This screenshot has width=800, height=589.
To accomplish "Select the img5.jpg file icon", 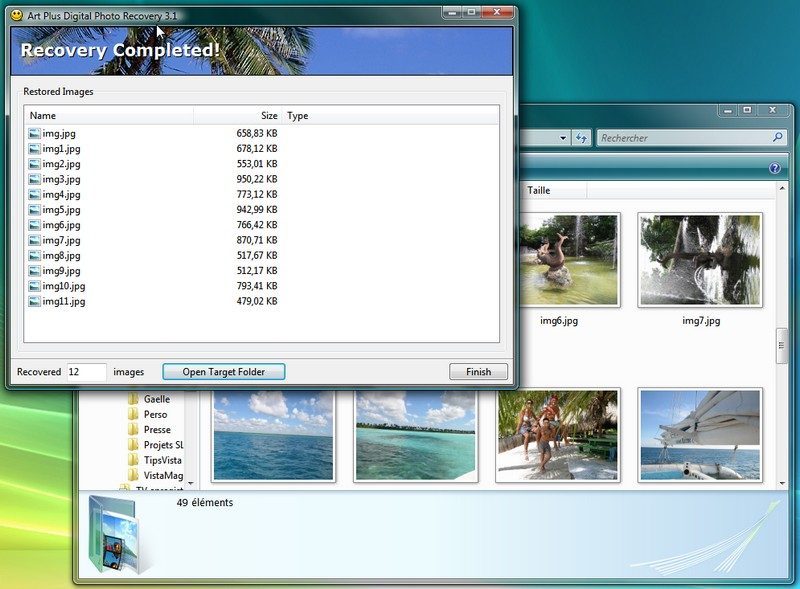I will tap(35, 210).
